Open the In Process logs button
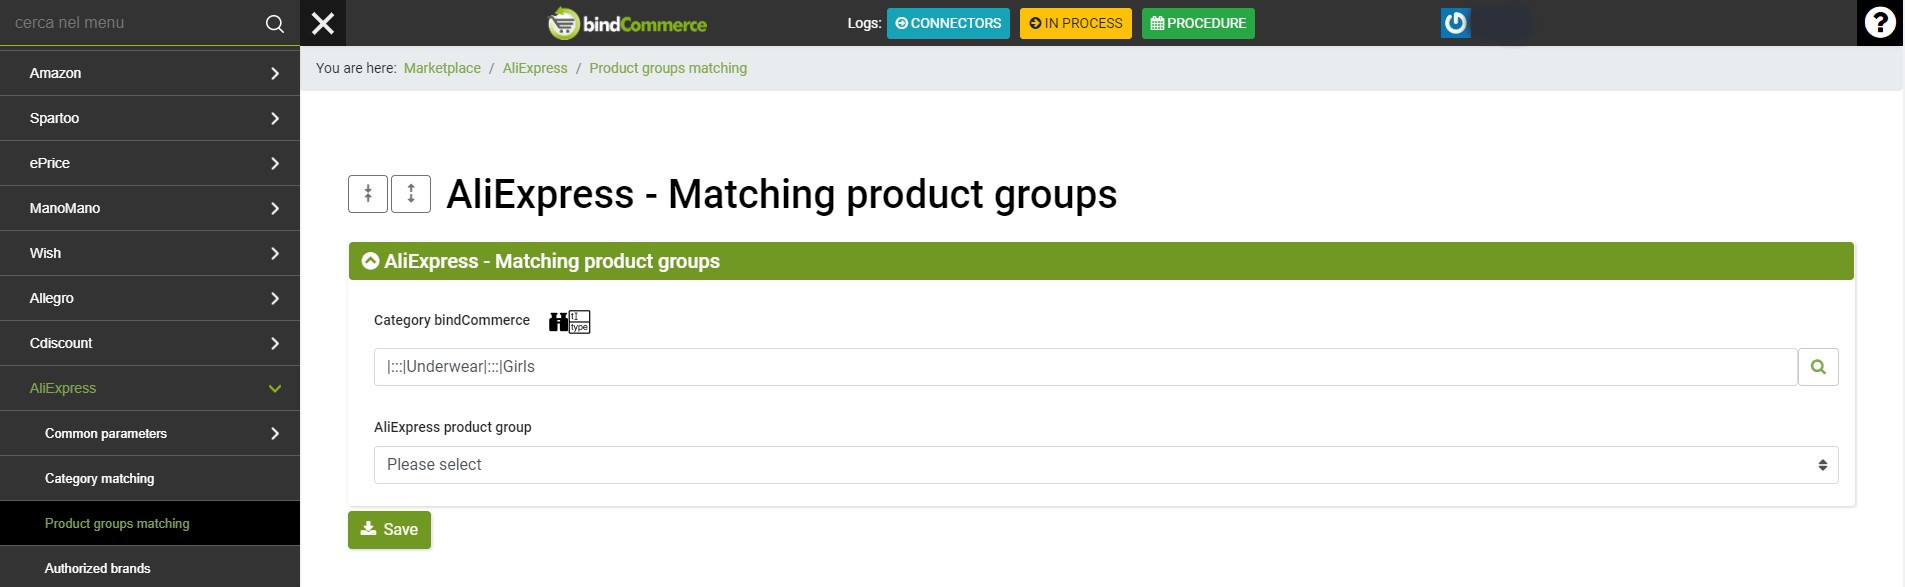The image size is (1905, 587). pyautogui.click(x=1076, y=23)
